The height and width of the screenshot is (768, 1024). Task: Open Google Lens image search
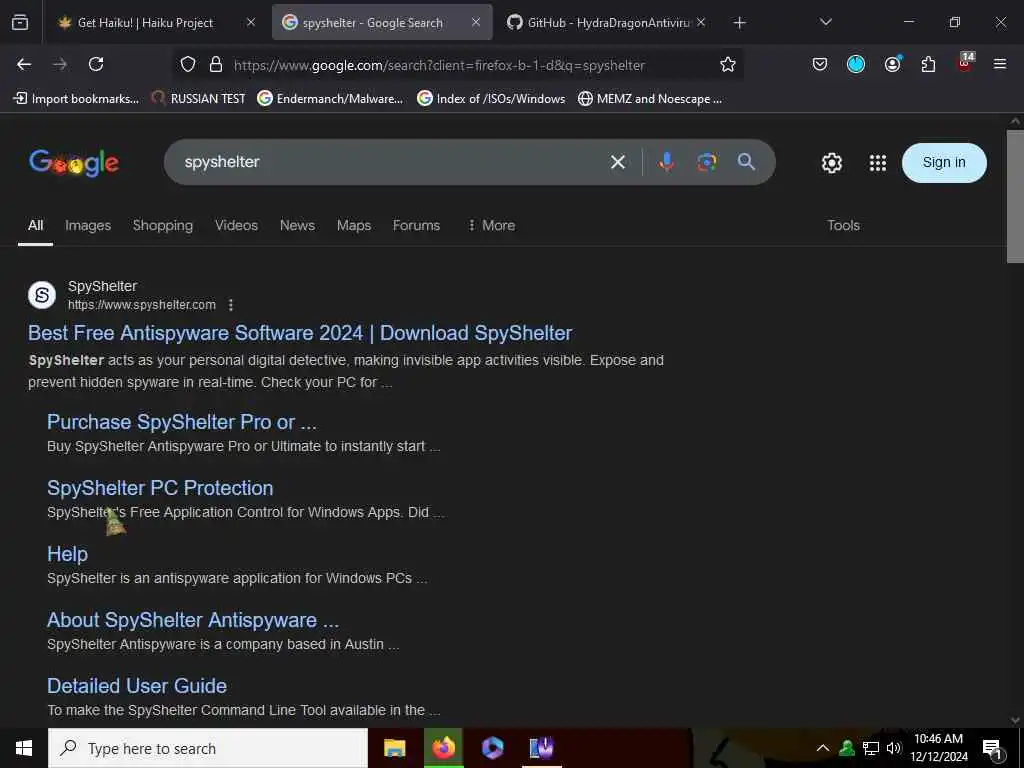pyautogui.click(x=707, y=162)
